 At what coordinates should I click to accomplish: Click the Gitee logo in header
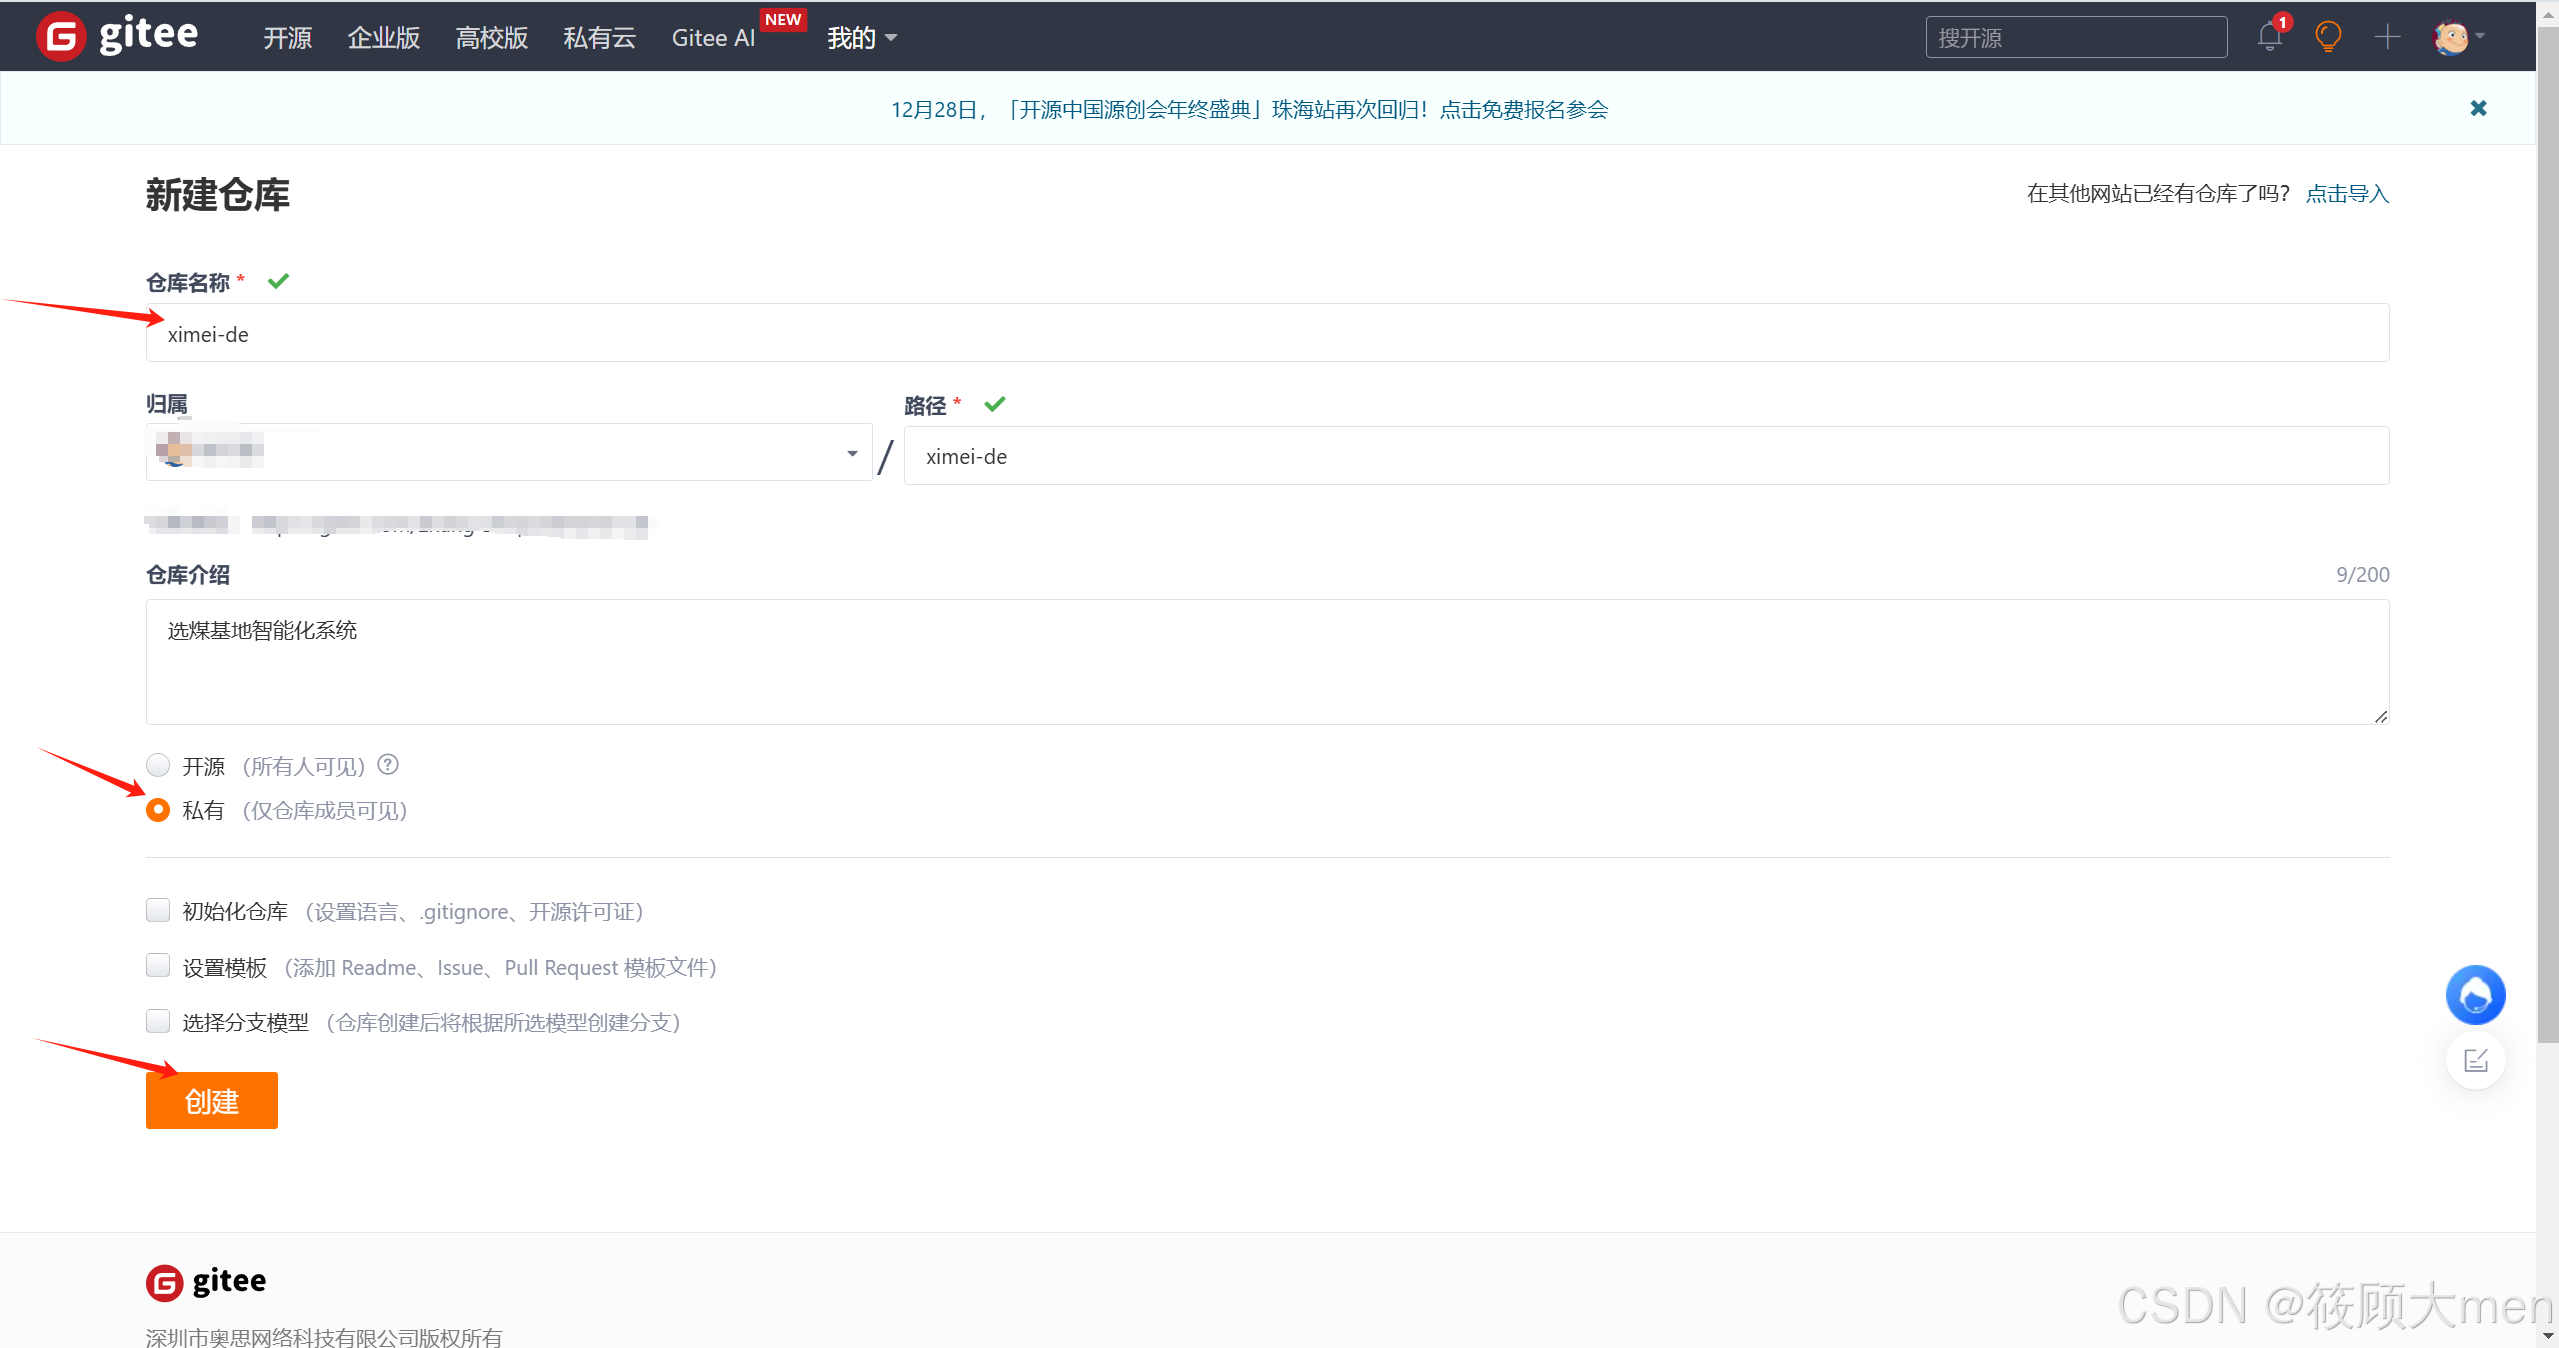pyautogui.click(x=117, y=36)
